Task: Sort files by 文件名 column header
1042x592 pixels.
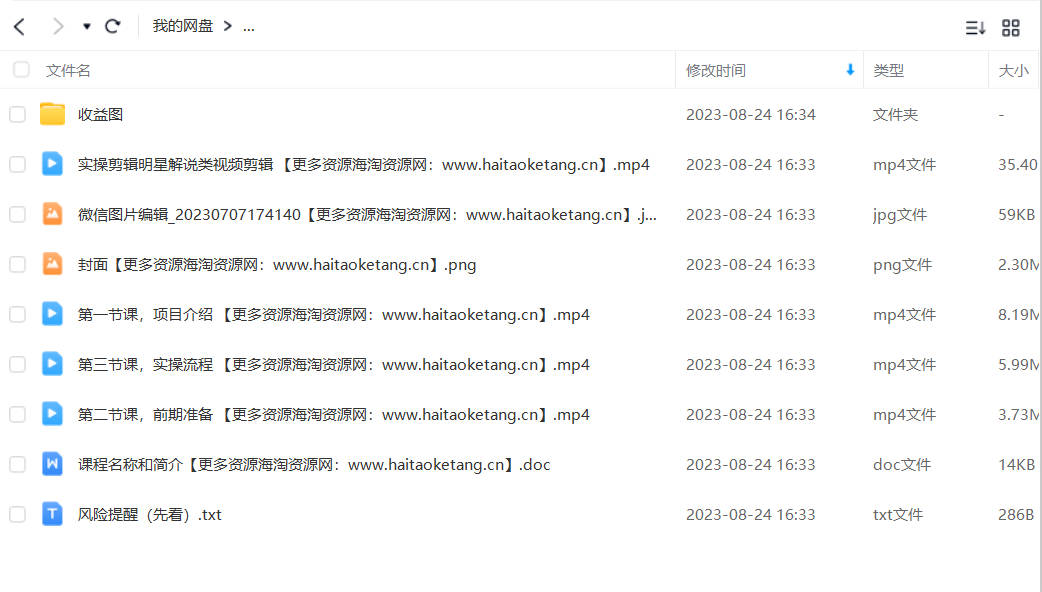Action: [68, 70]
